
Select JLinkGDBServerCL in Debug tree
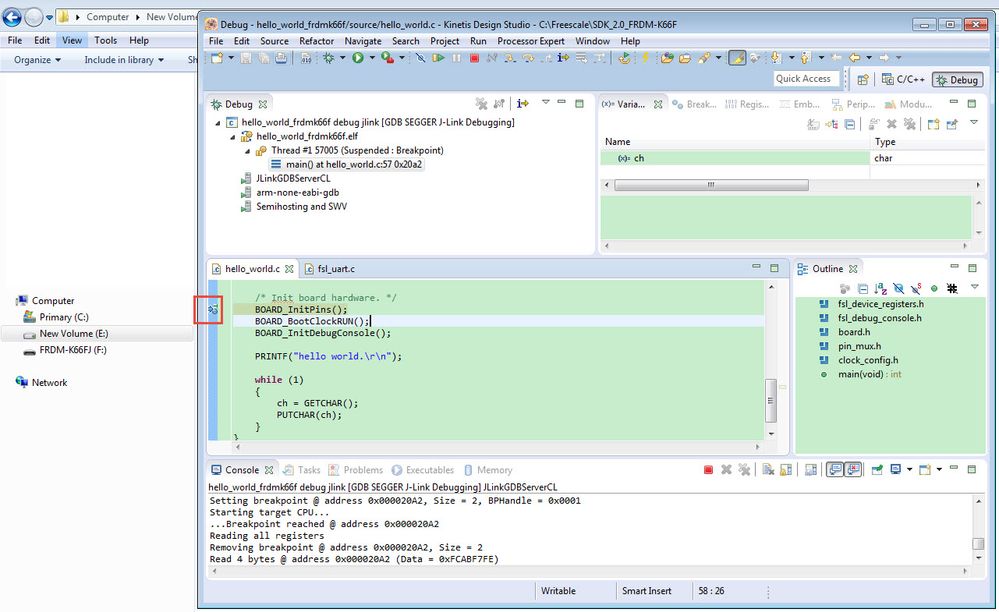coord(285,178)
